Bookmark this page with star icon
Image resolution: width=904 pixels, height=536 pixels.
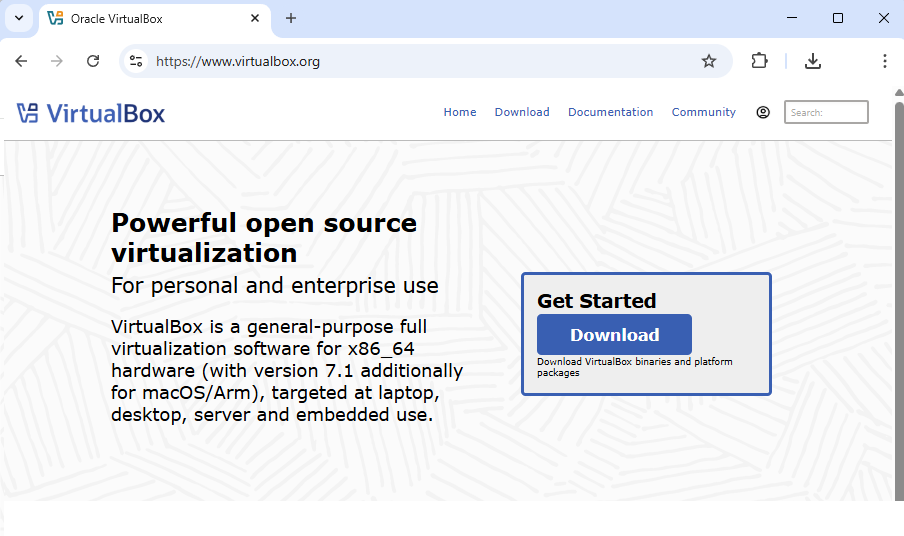point(709,61)
